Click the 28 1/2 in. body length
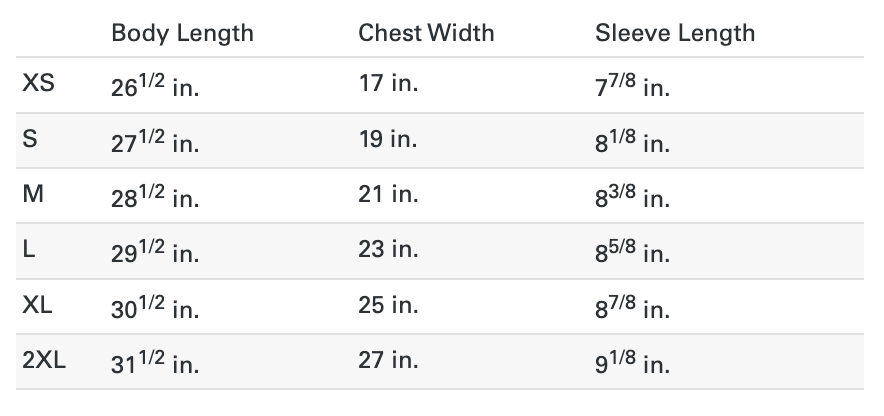 [x=155, y=196]
